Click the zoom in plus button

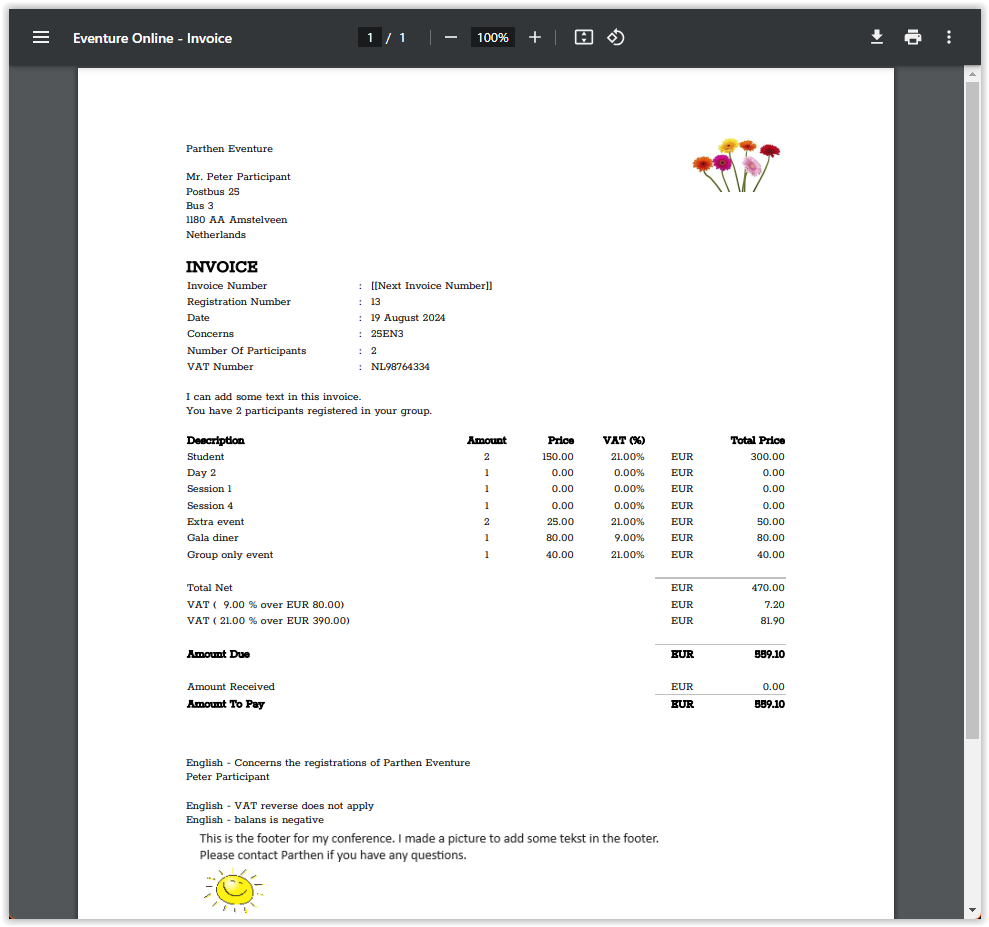(535, 38)
